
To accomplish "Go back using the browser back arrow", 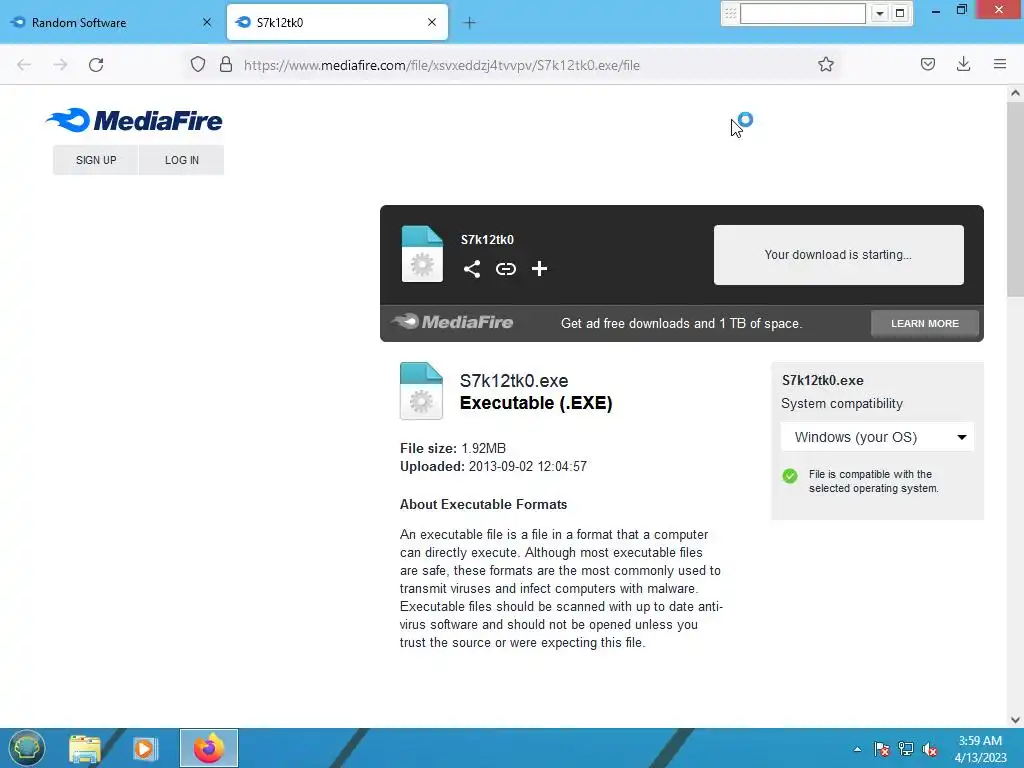I will point(24,65).
